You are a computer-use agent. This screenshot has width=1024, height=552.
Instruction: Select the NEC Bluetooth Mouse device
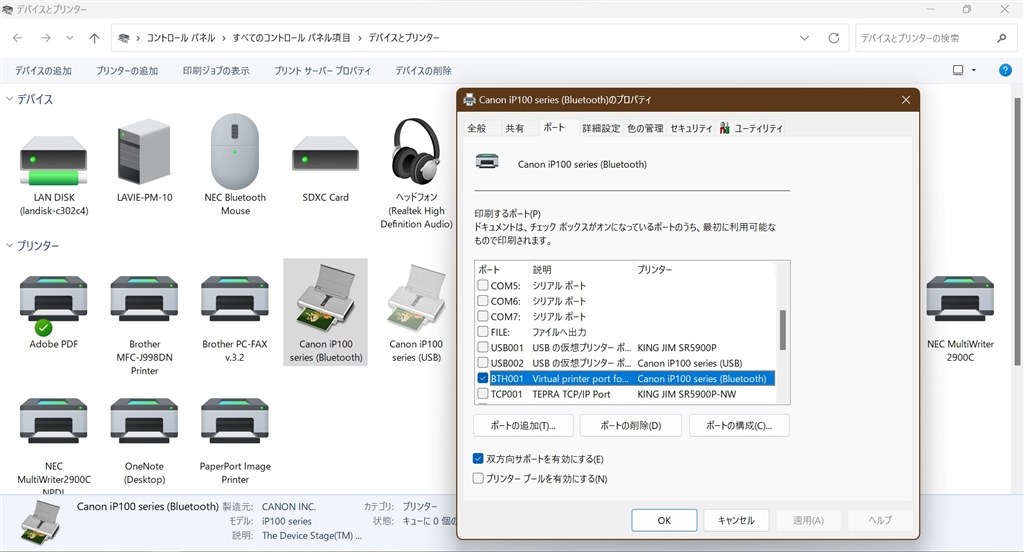pos(235,152)
